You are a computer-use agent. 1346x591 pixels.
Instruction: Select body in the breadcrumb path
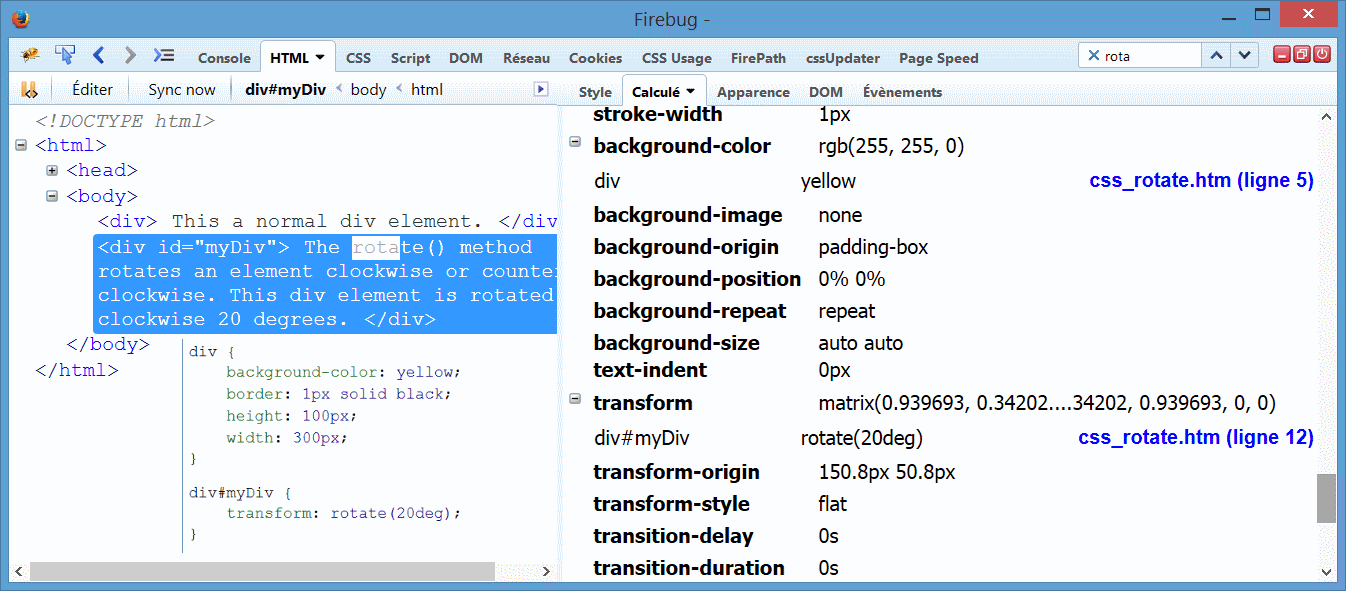click(x=368, y=89)
